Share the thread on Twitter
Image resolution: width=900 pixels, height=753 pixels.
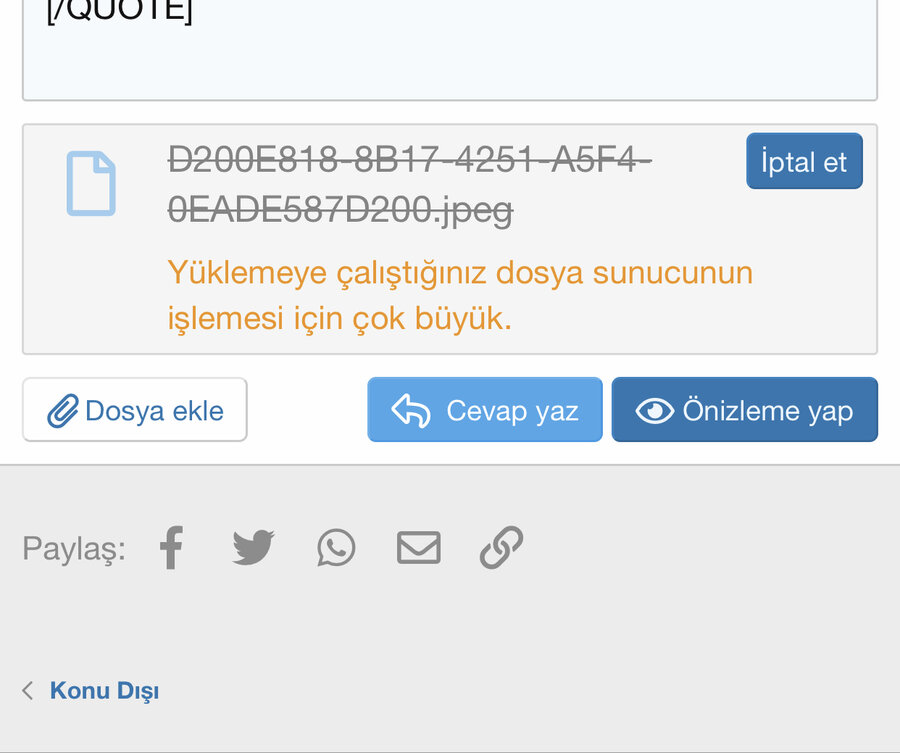(254, 548)
